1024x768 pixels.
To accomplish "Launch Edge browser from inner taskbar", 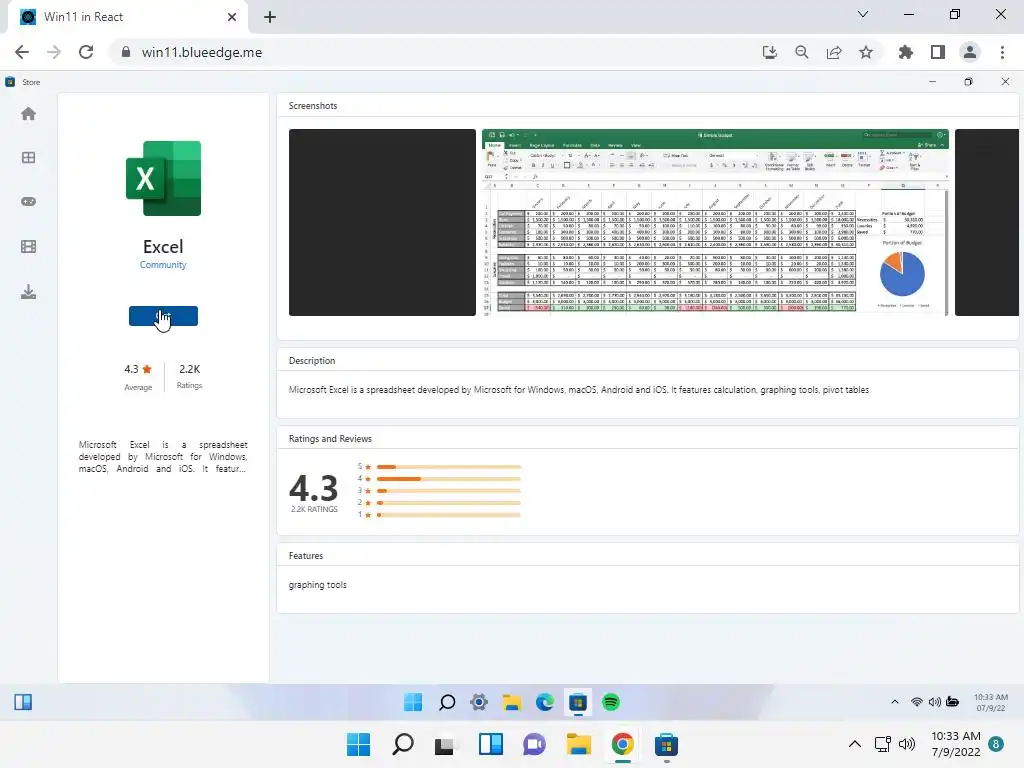I will tap(545, 702).
